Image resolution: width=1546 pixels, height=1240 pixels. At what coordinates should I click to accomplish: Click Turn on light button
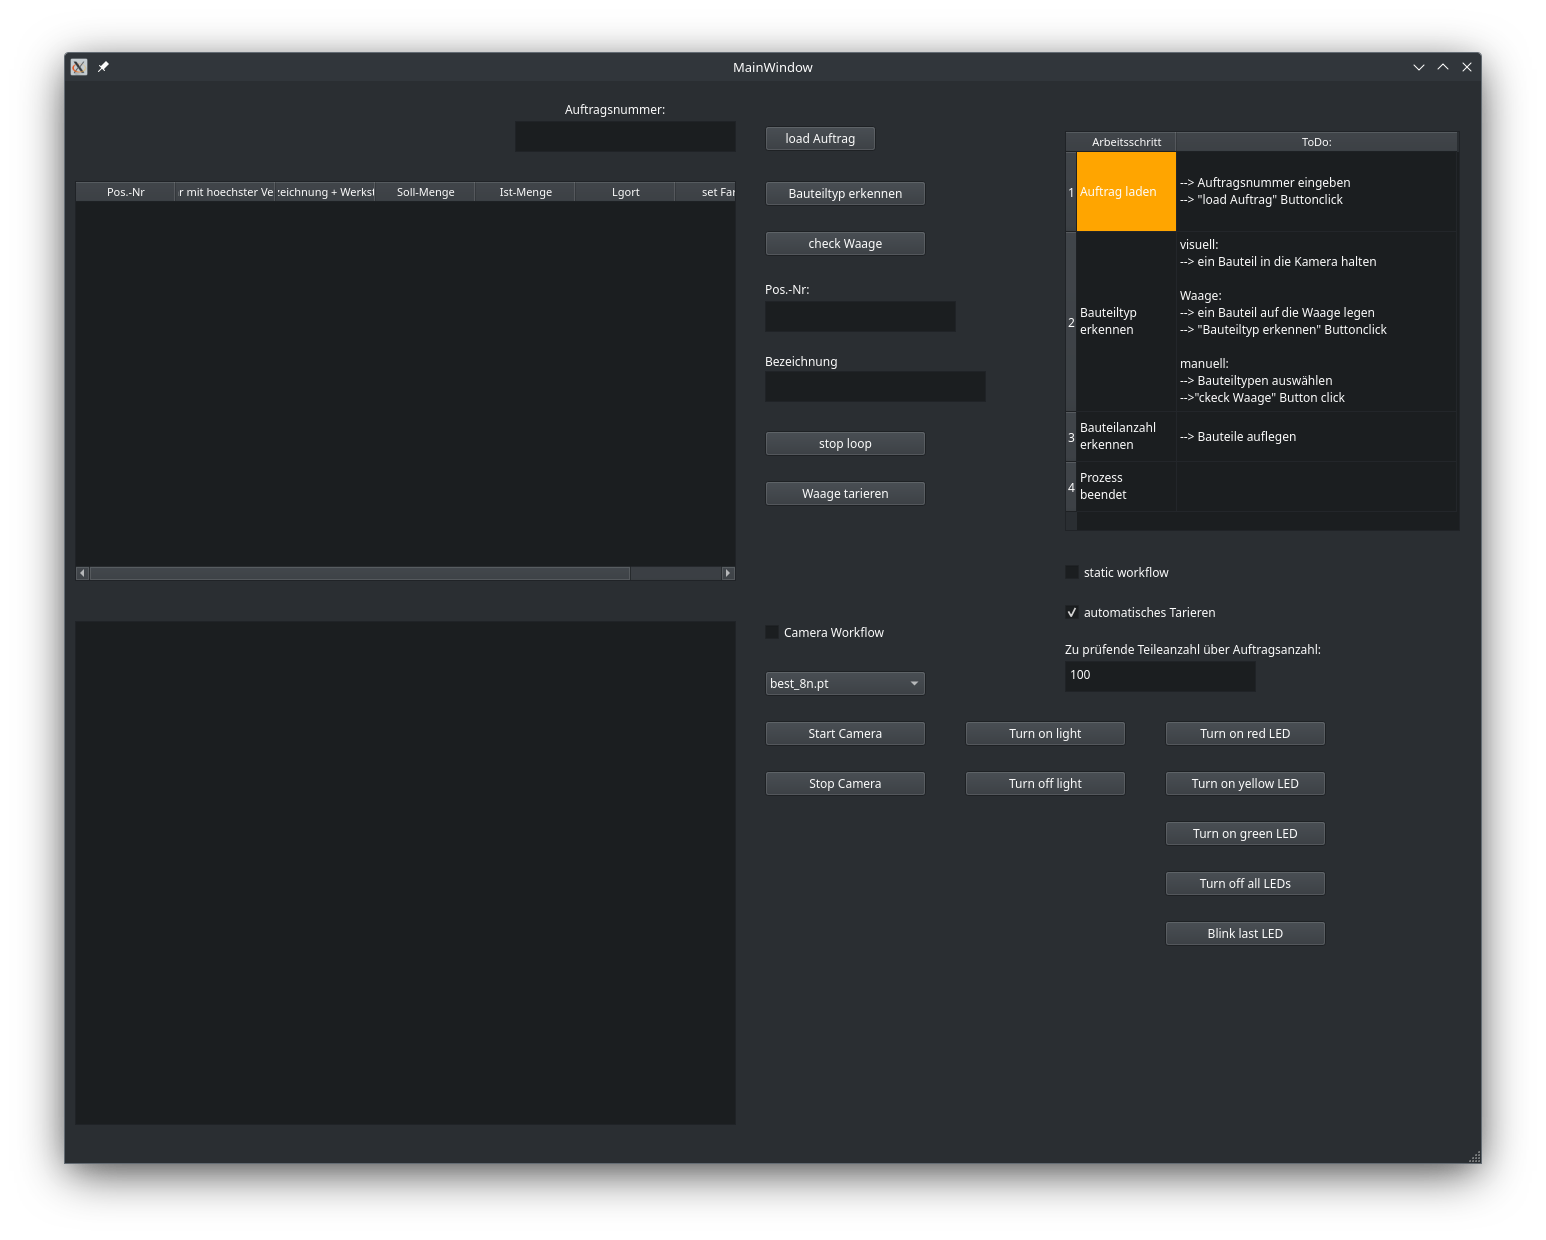pyautogui.click(x=1045, y=734)
